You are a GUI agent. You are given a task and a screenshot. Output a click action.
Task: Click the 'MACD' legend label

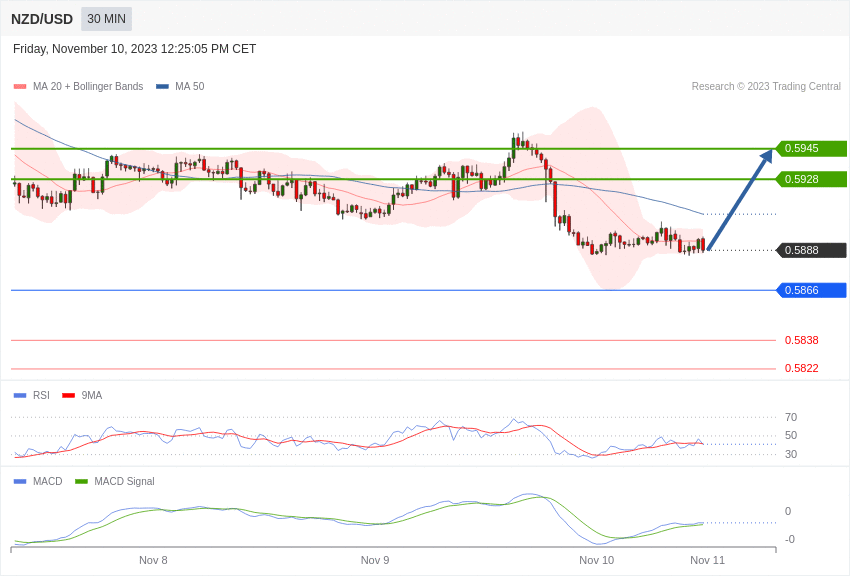[x=48, y=481]
